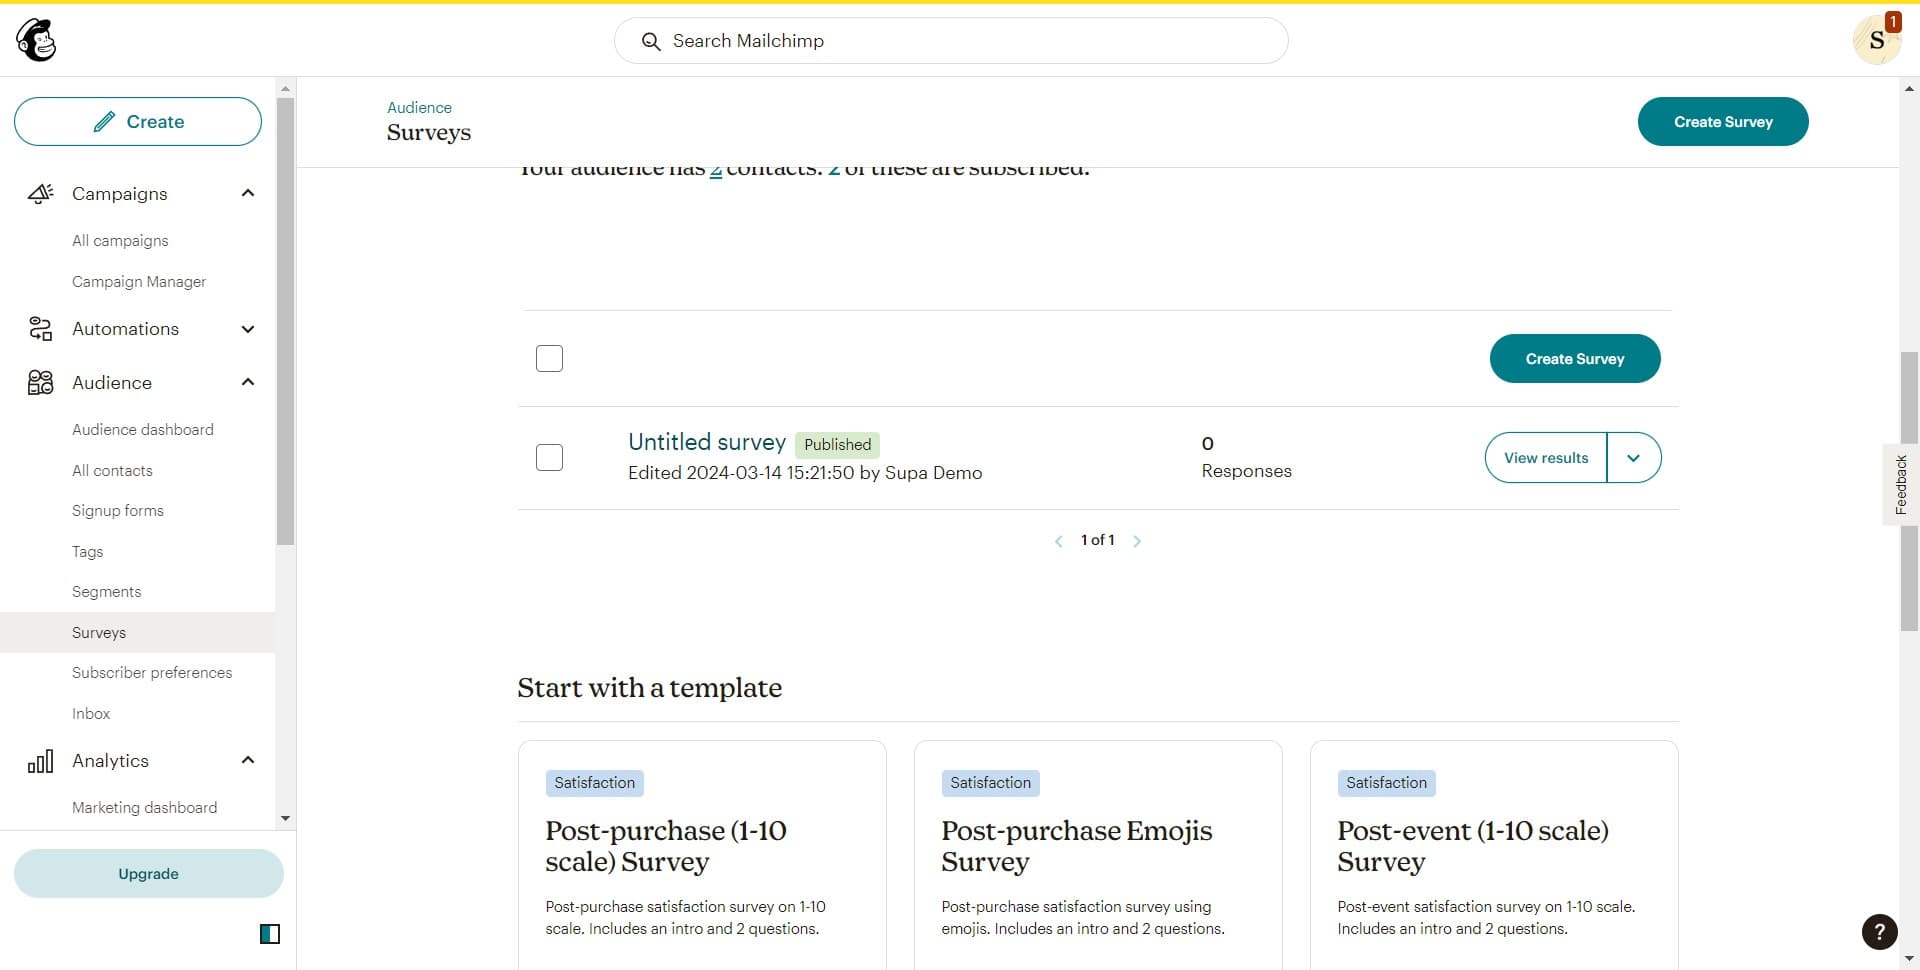The image size is (1920, 970).
Task: Click the search magnifying glass icon
Action: coord(652,41)
